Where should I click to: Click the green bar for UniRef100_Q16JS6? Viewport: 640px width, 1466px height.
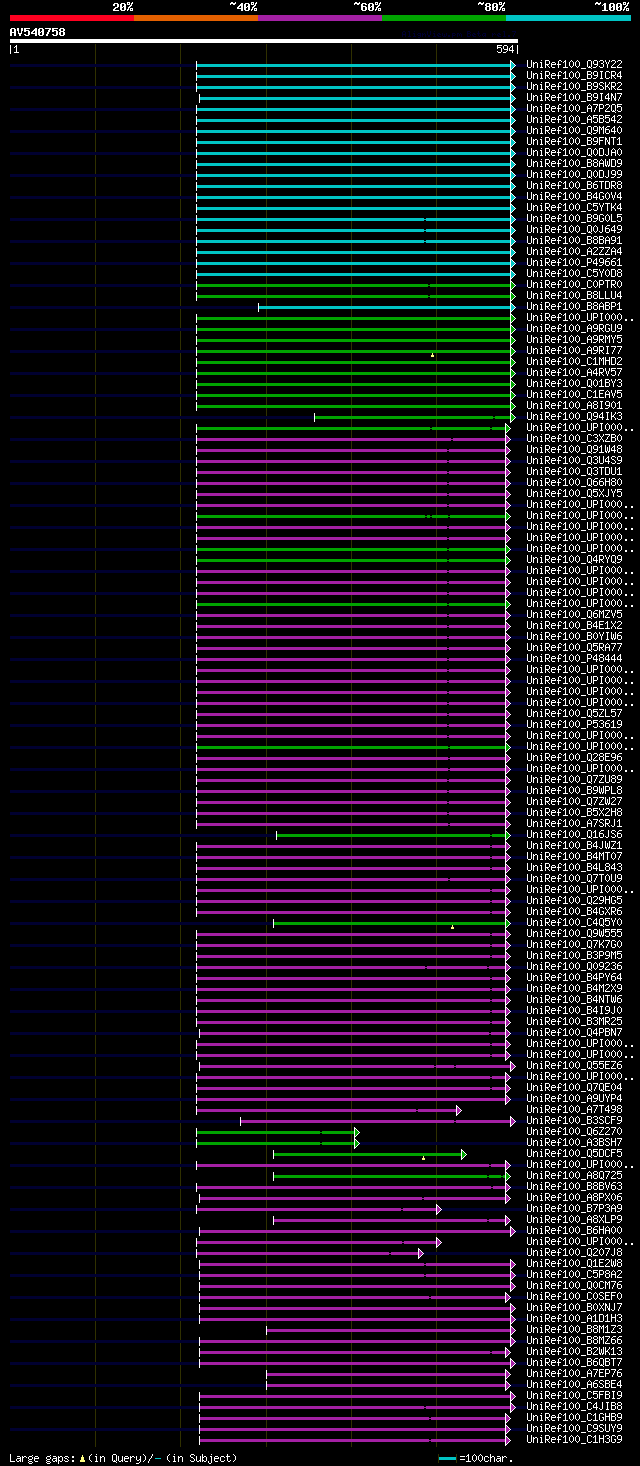391,835
